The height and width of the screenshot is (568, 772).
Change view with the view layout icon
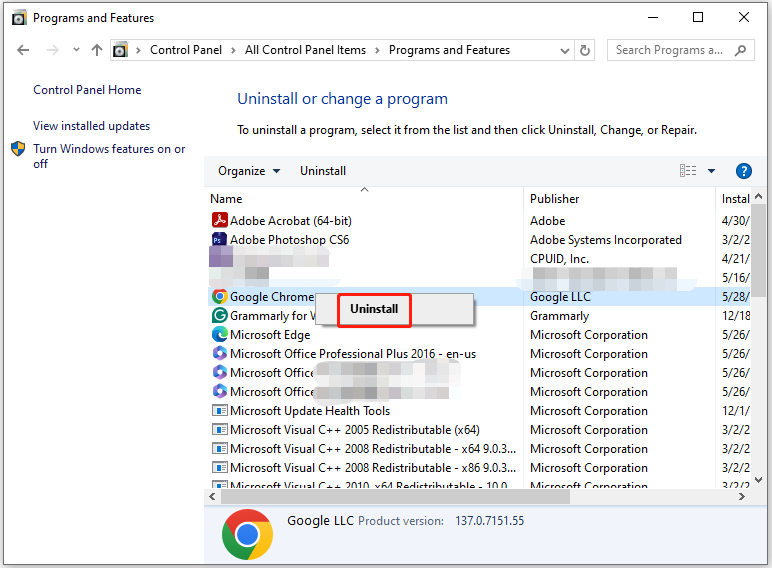(x=688, y=171)
